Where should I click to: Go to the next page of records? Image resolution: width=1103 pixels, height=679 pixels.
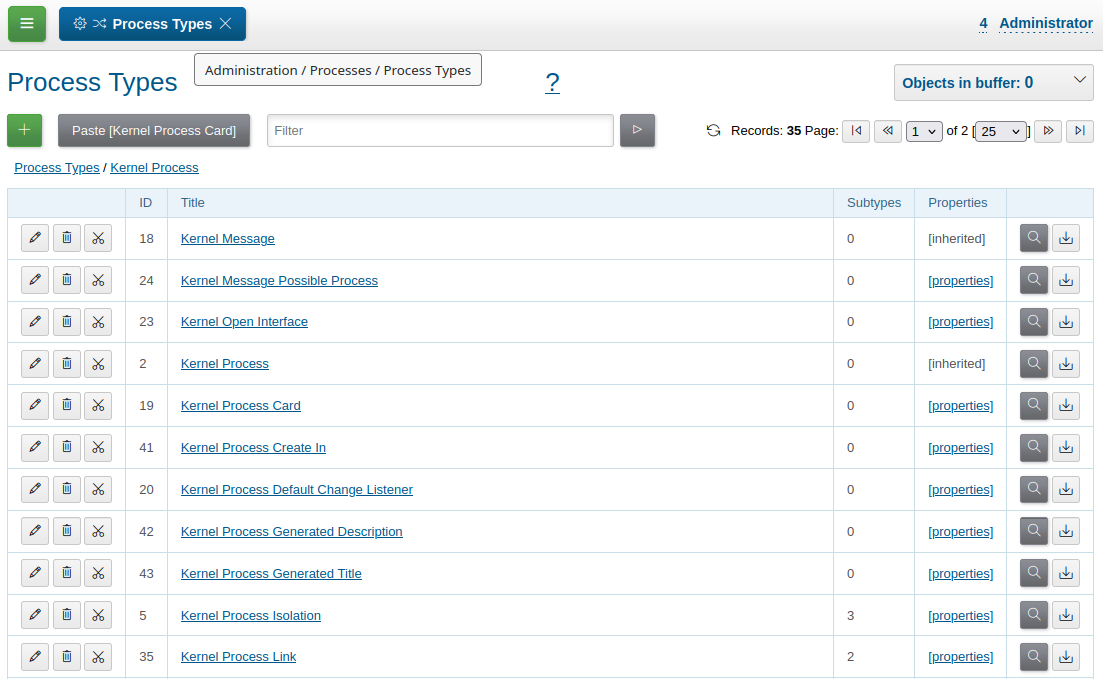click(x=1048, y=131)
